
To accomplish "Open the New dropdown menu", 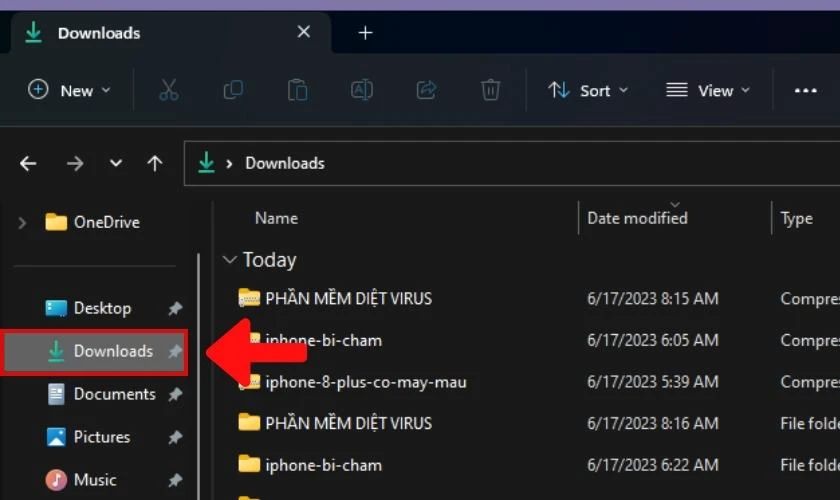I will (69, 90).
